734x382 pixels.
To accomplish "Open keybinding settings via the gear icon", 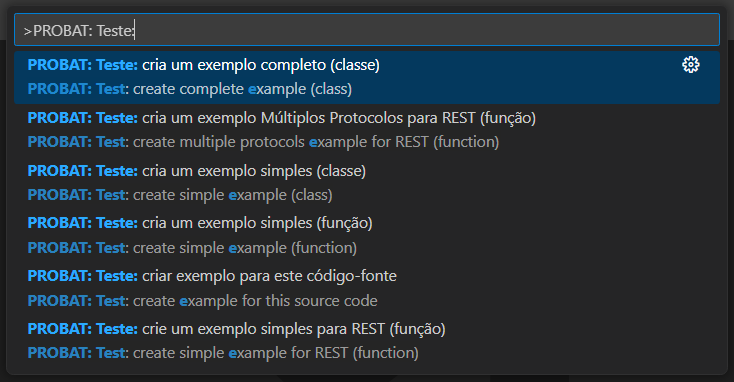I will [690, 65].
